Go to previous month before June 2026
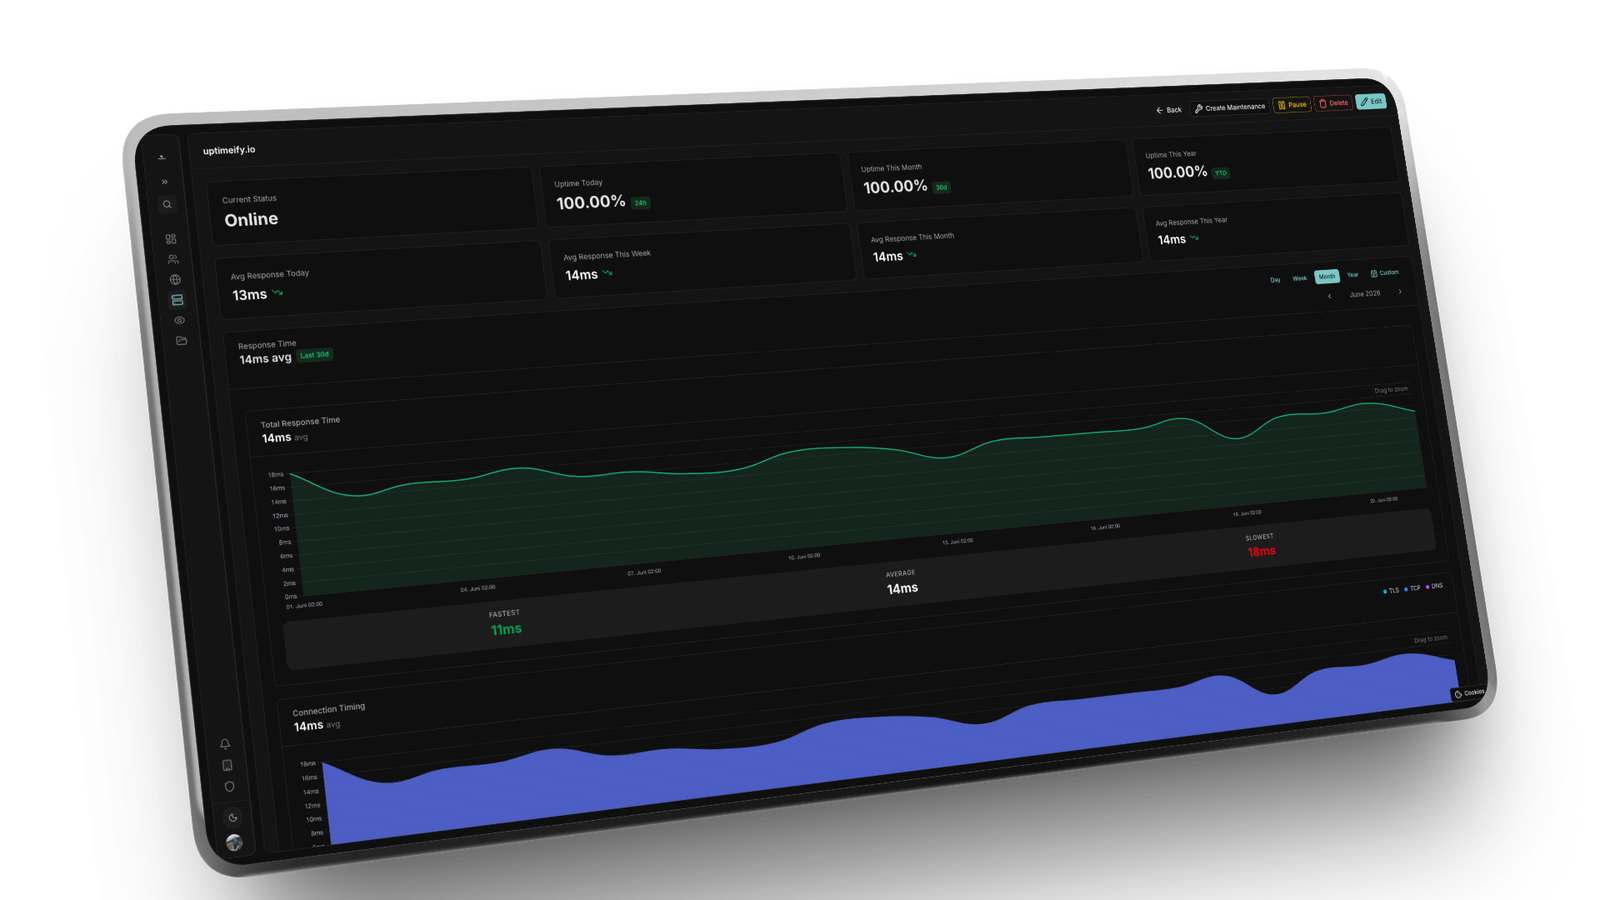This screenshot has height=900, width=1600. pyautogui.click(x=1329, y=296)
